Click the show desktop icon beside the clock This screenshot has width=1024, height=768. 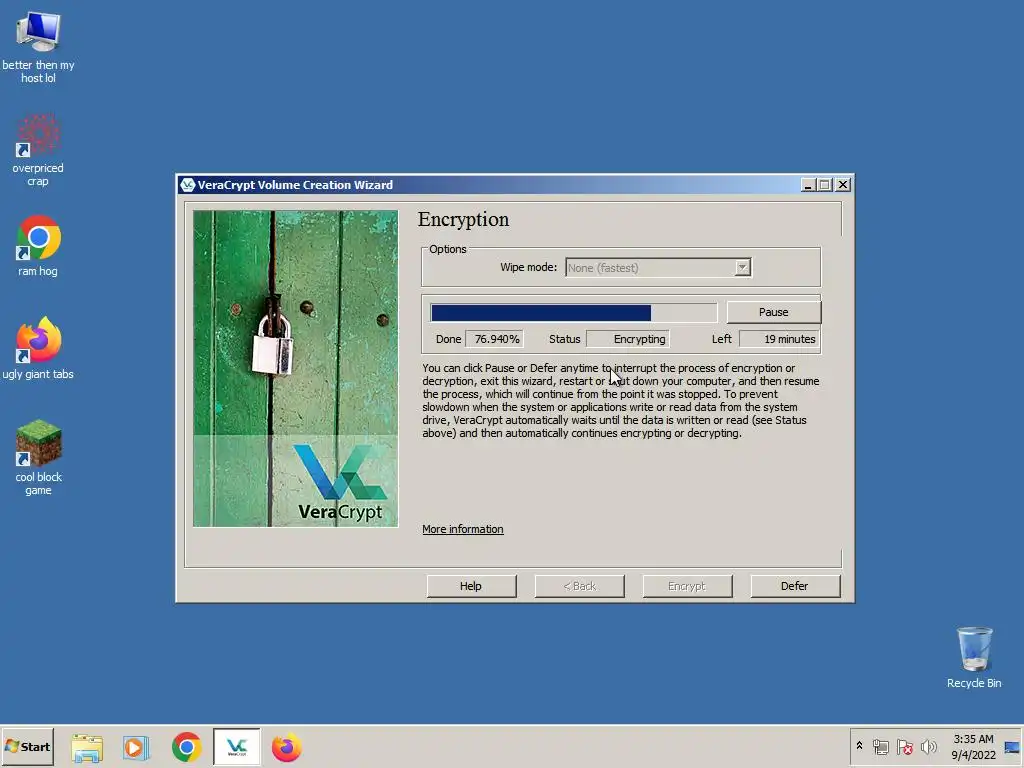1012,747
